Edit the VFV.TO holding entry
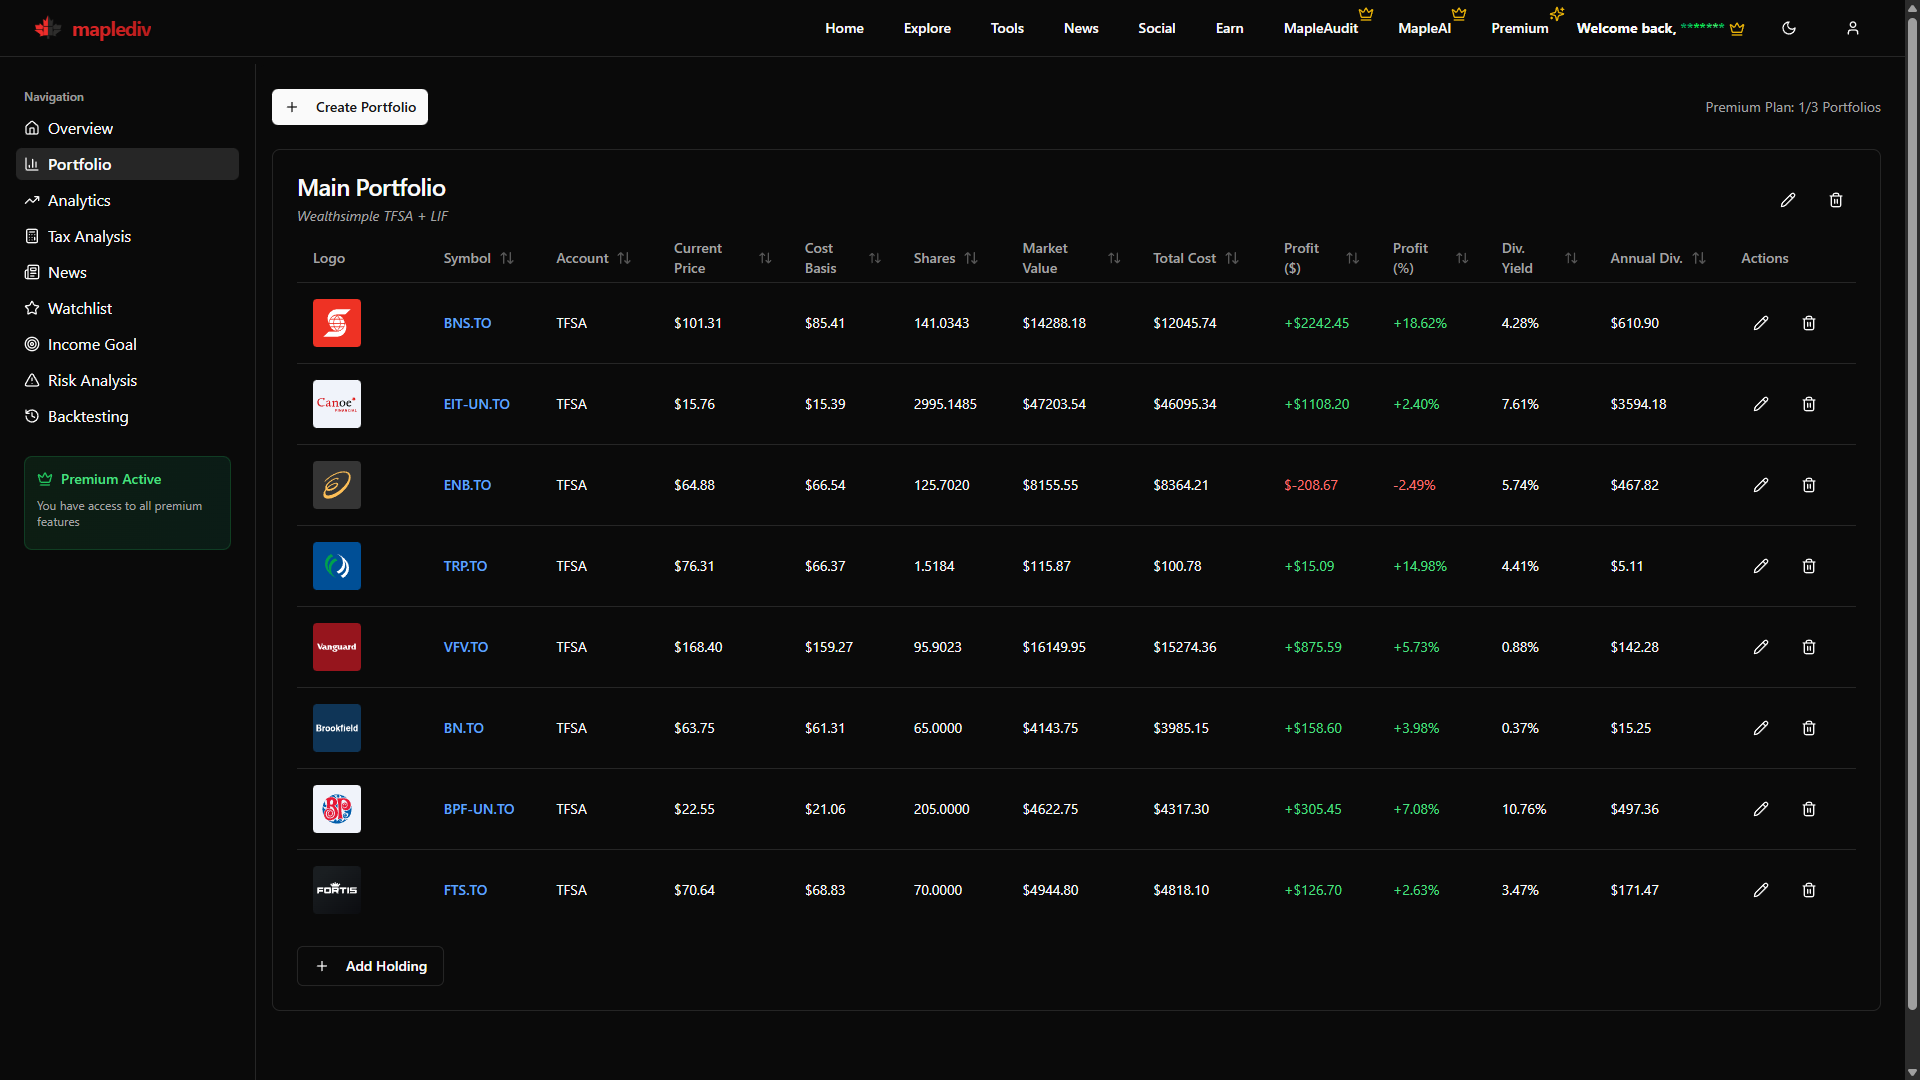 pos(1760,647)
